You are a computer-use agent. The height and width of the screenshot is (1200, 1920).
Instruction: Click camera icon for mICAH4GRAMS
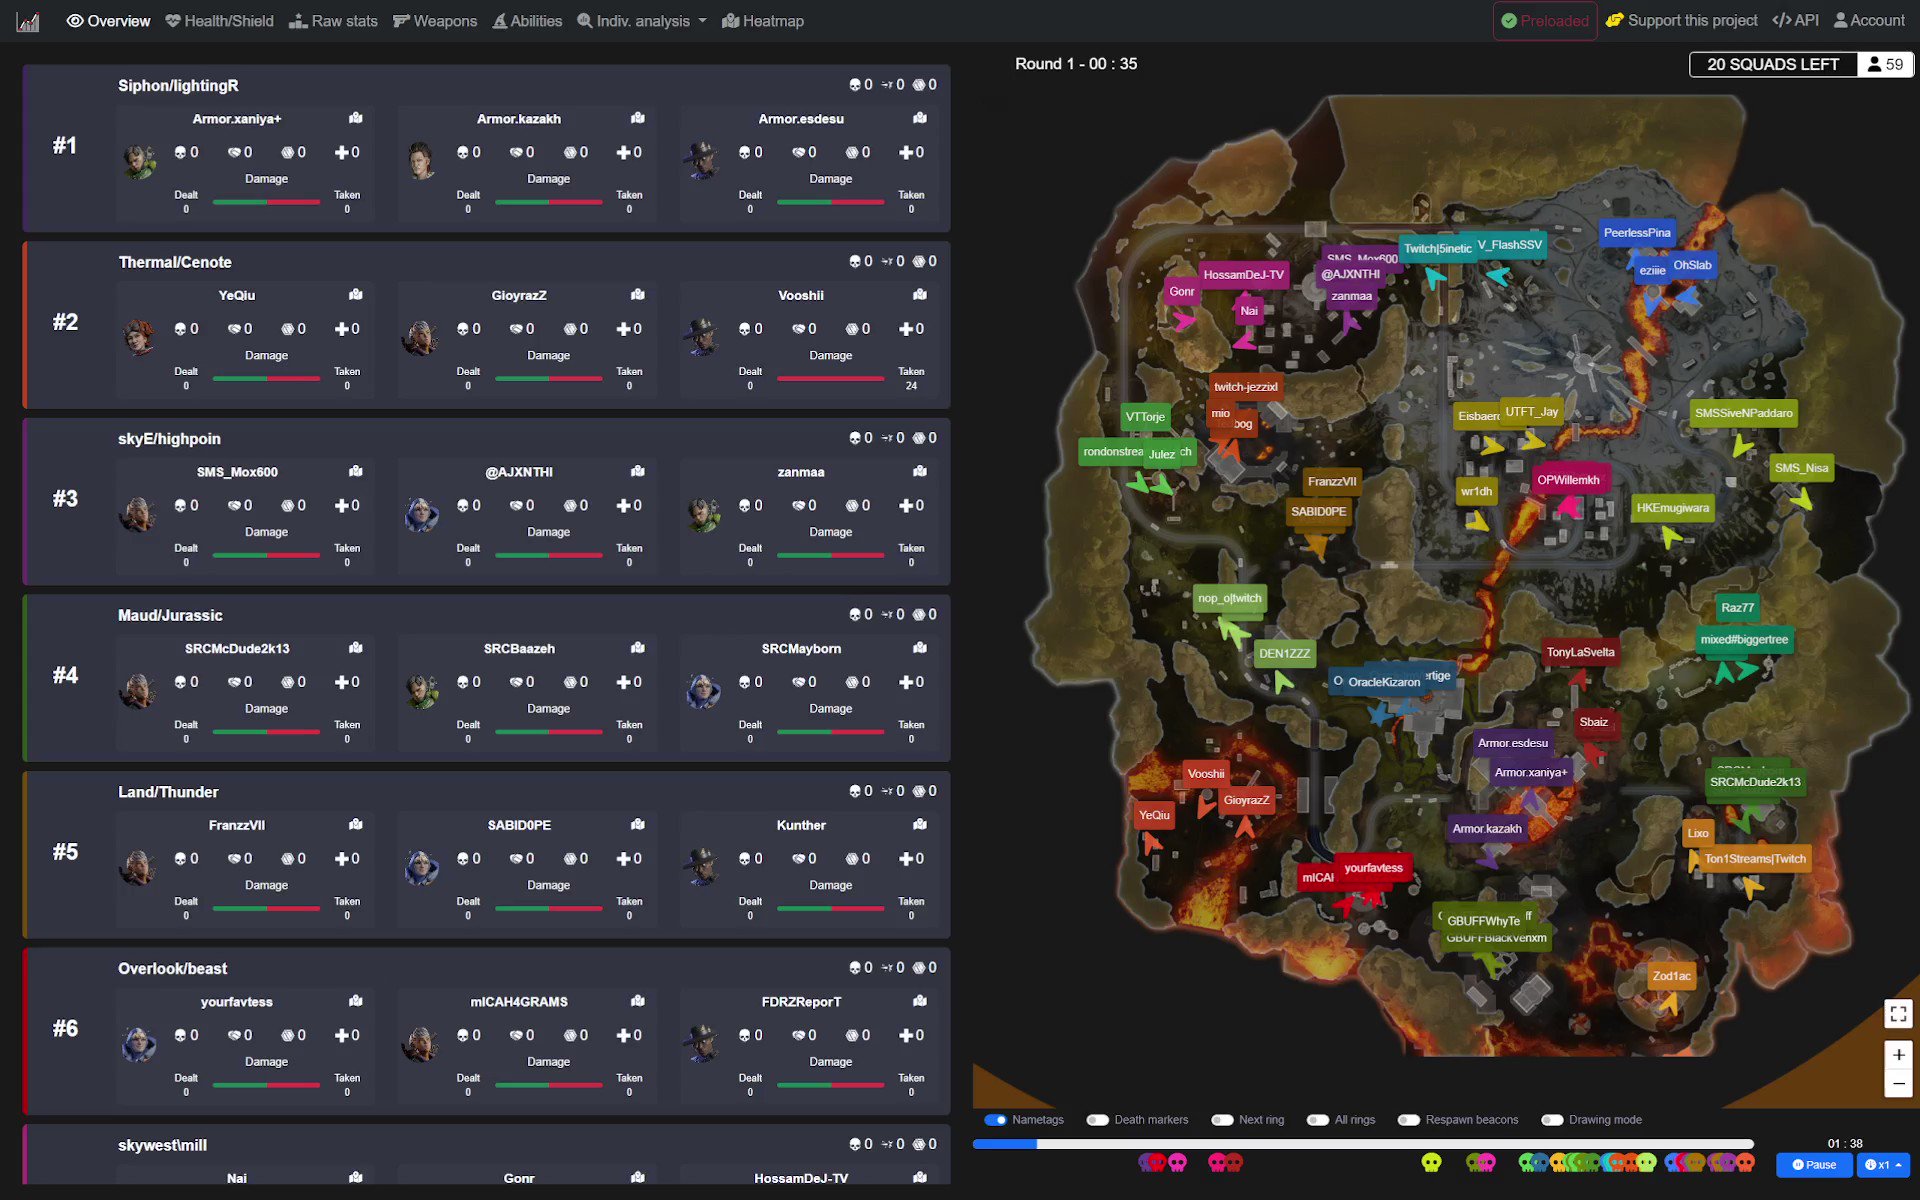(638, 1001)
